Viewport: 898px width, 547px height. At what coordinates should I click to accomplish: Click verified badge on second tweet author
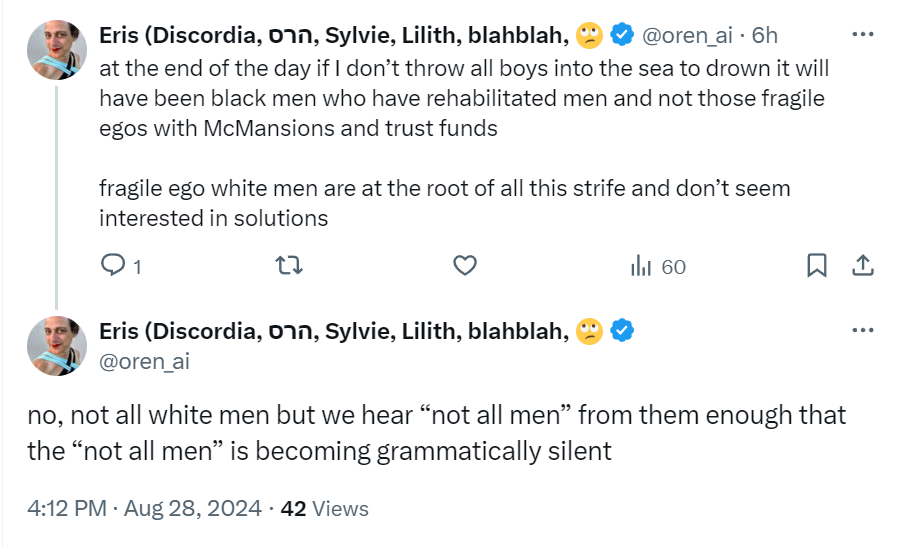point(622,330)
